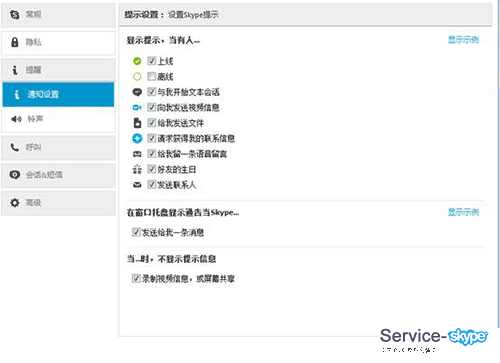Click the video camera icon beside 向我发送视频信息

(137, 107)
